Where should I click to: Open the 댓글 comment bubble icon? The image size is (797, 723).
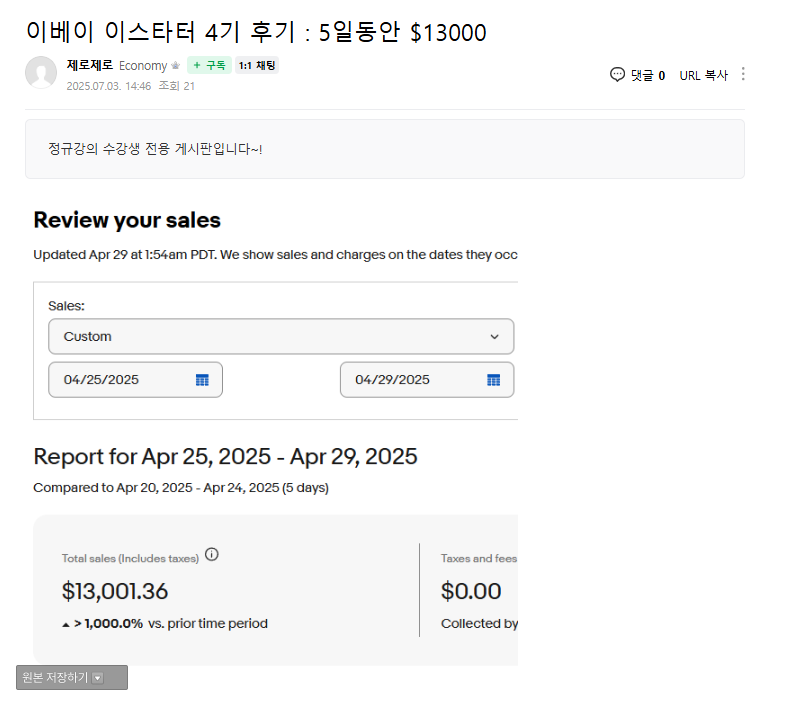tap(617, 75)
